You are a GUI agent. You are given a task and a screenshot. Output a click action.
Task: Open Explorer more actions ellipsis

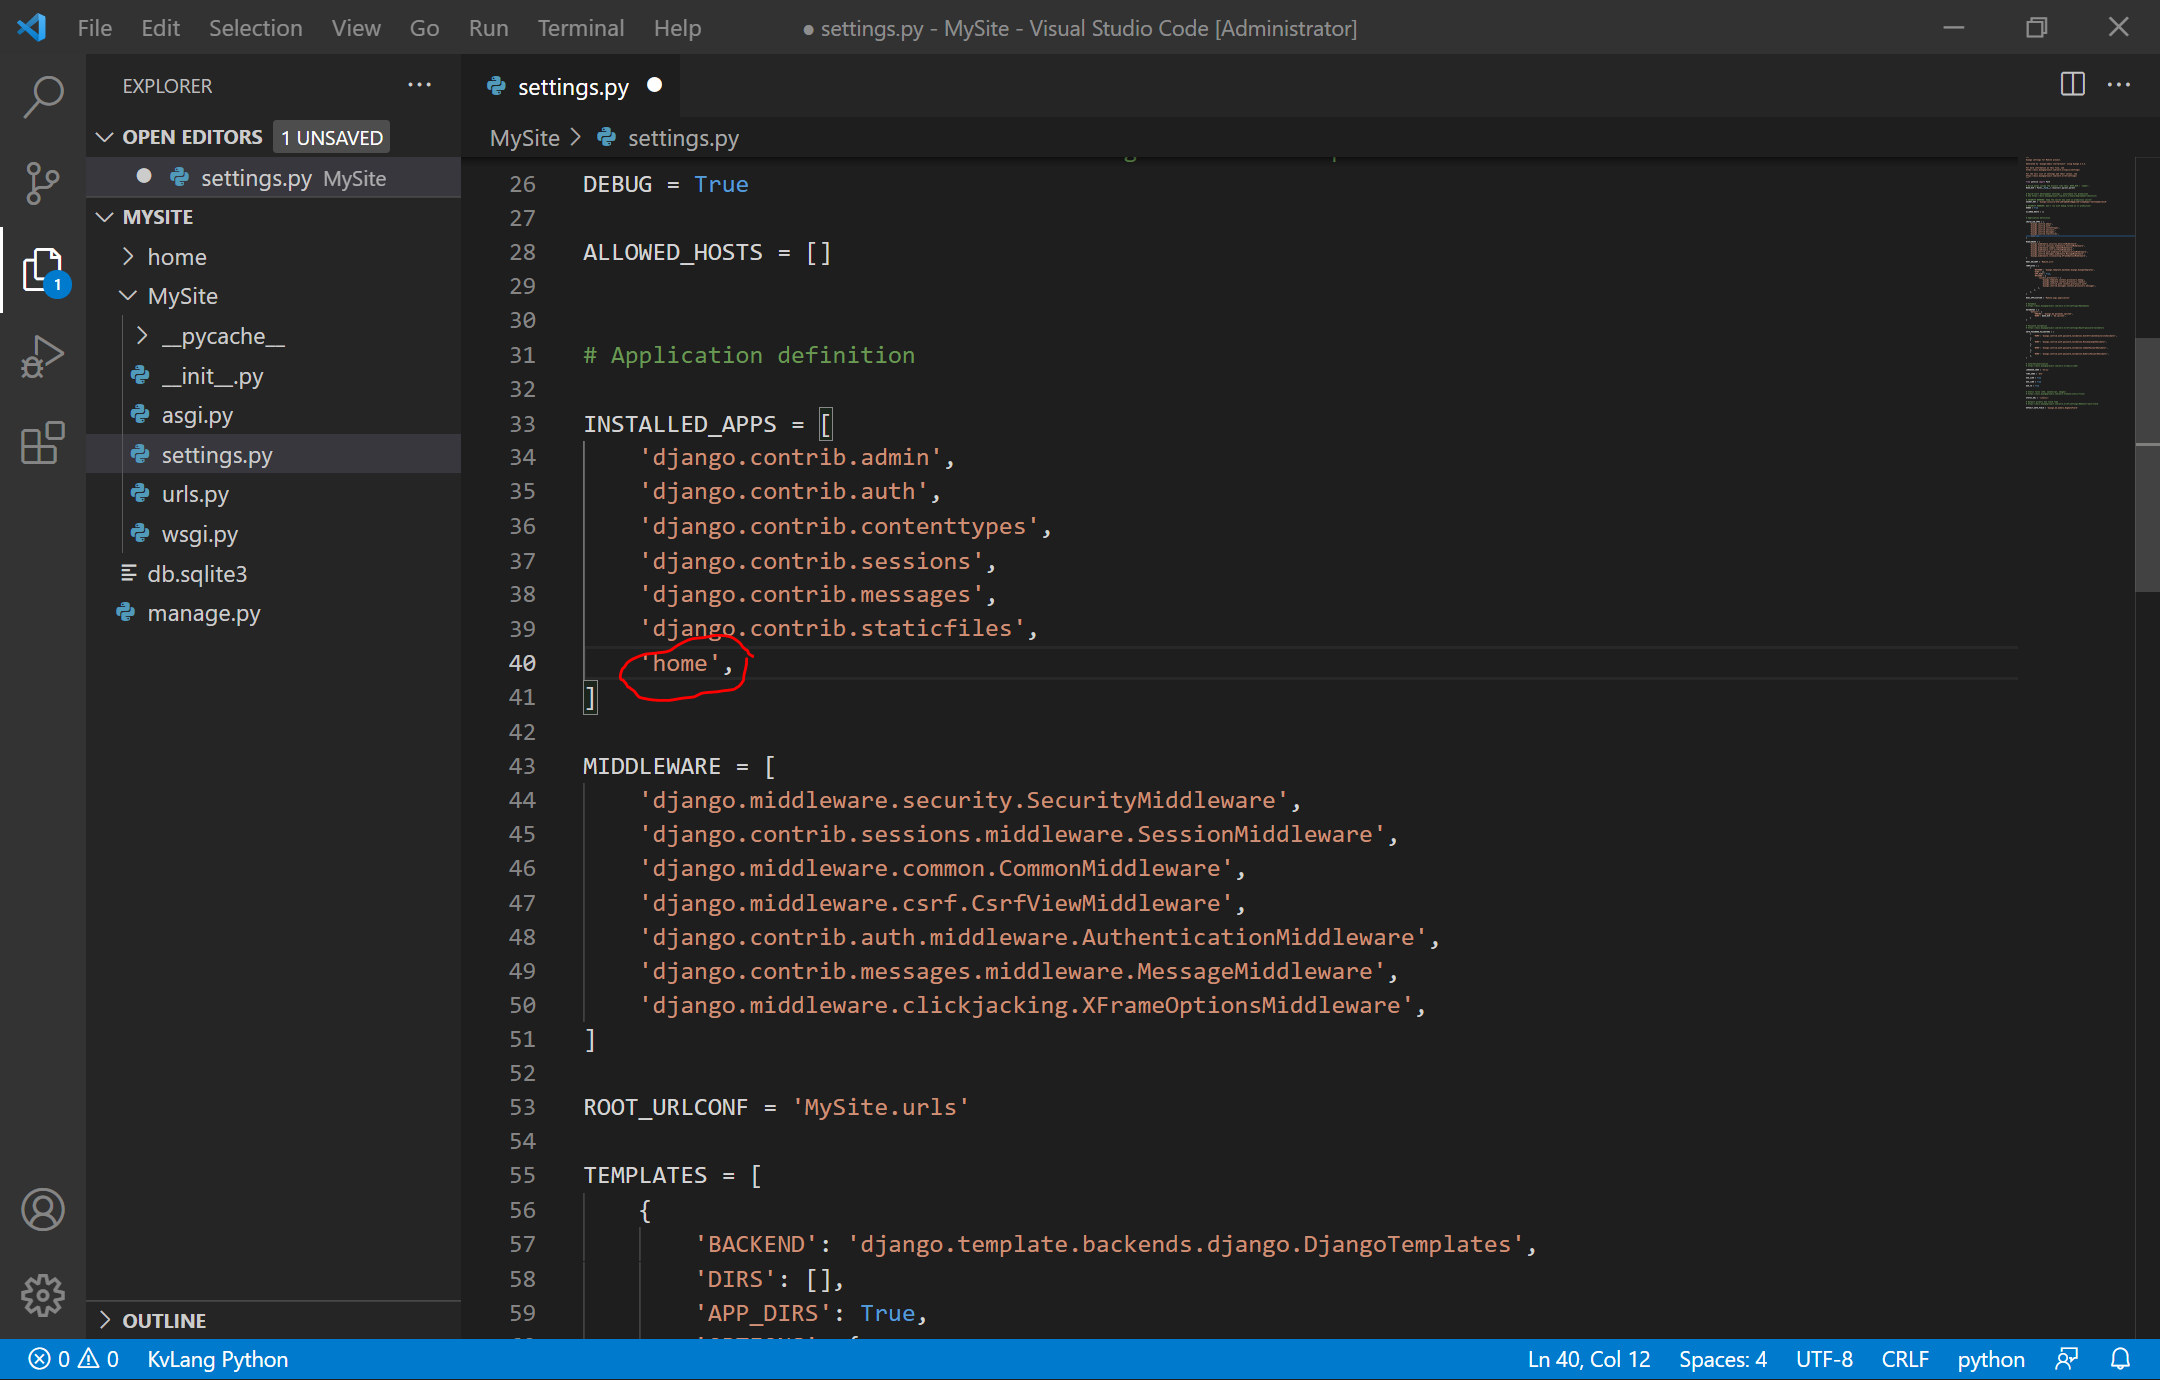(420, 85)
